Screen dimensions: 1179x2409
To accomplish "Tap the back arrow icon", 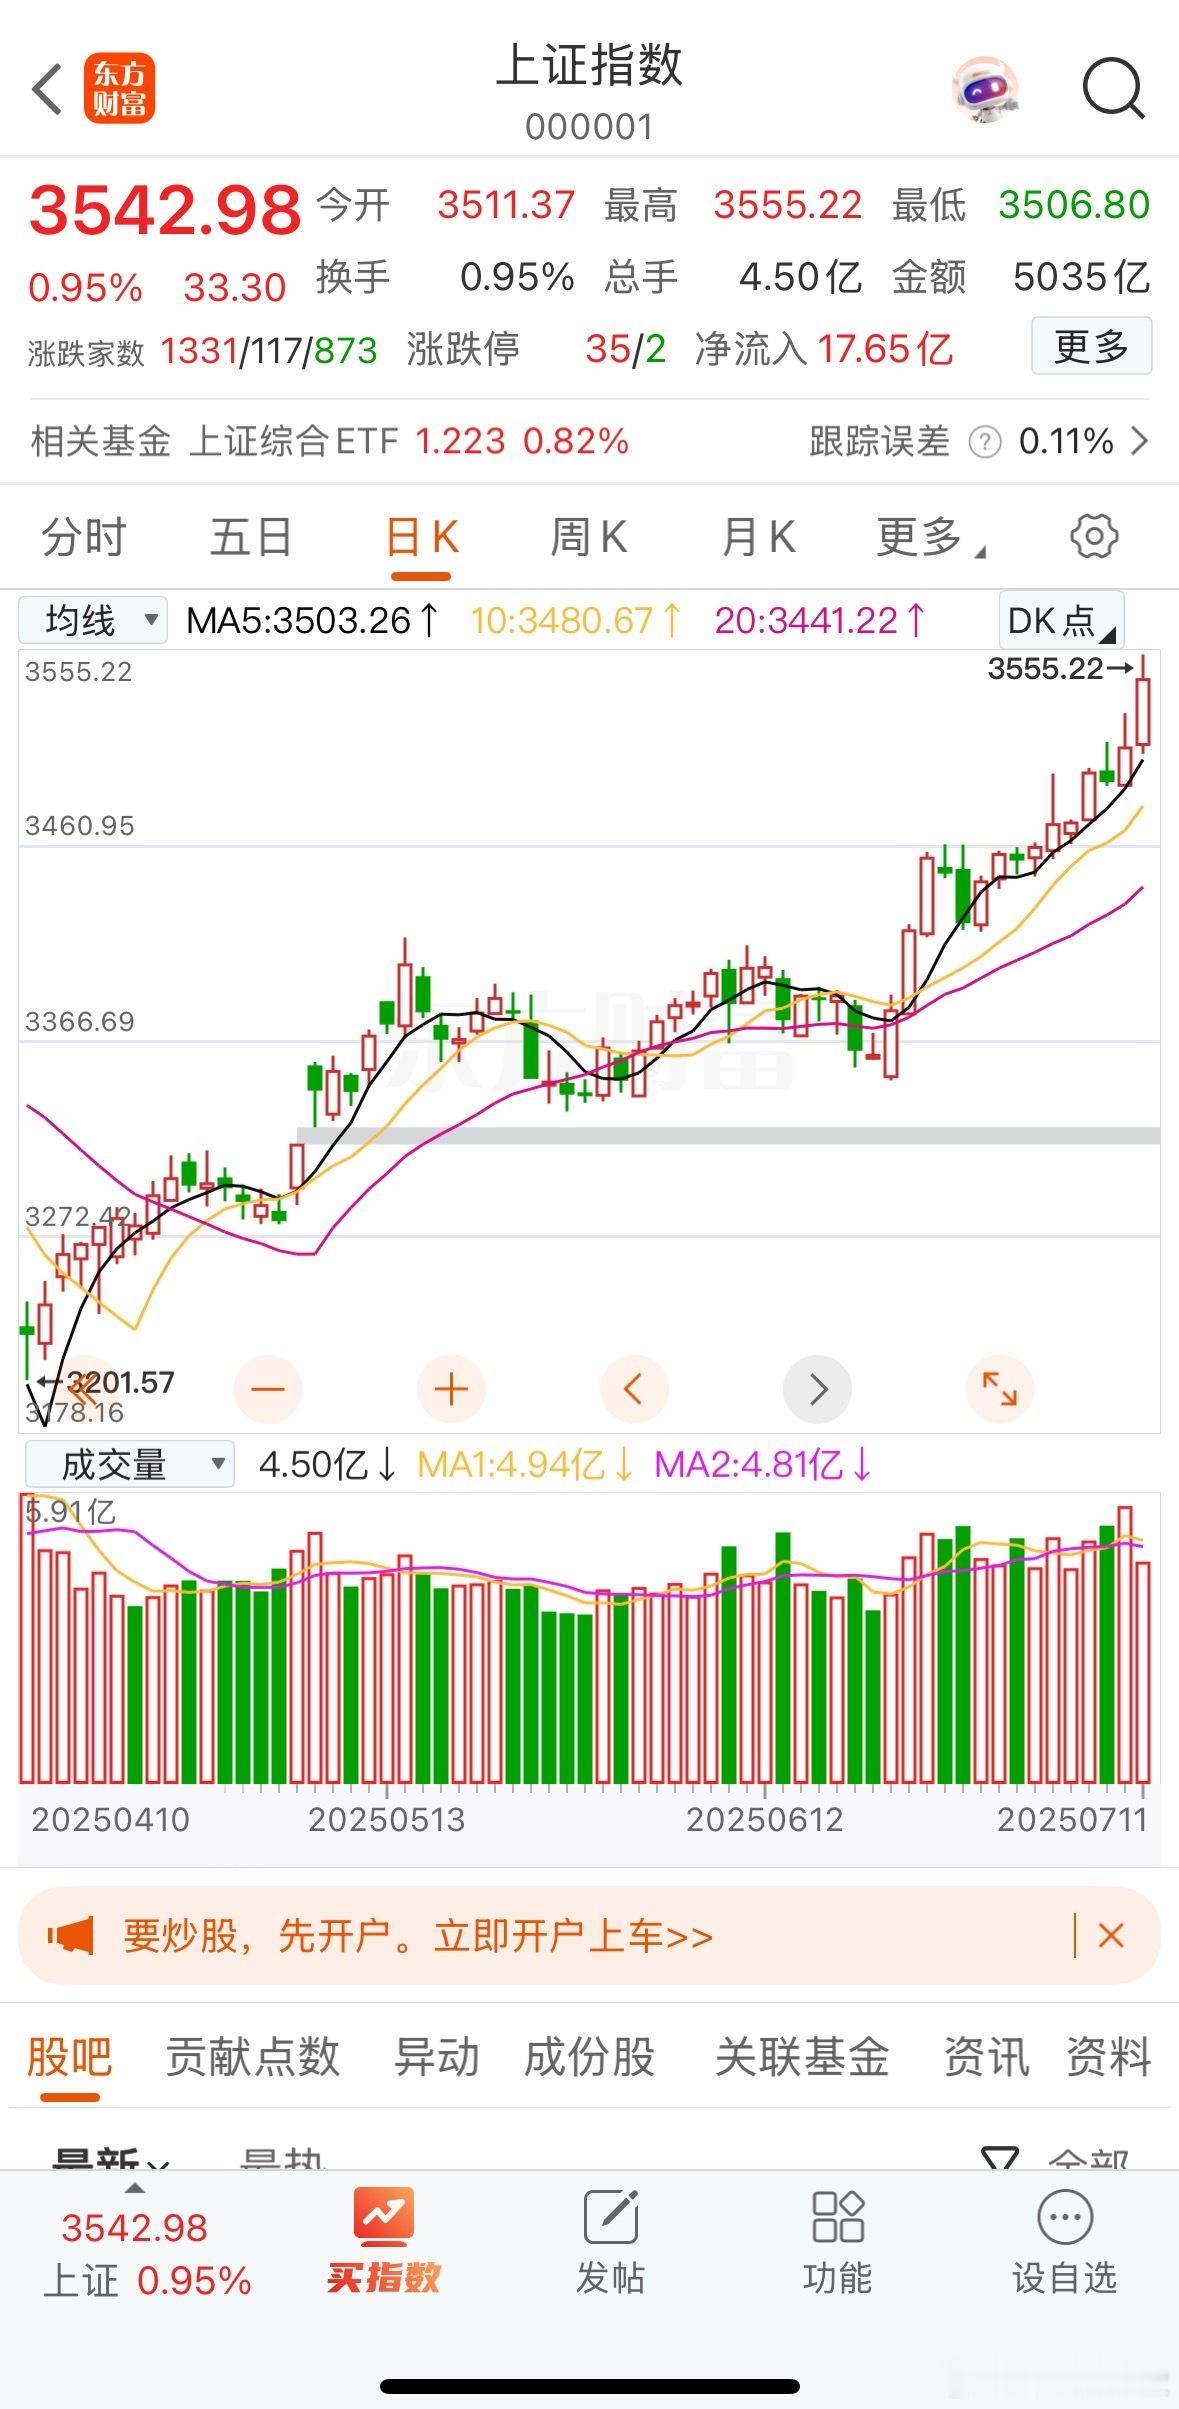I will click(47, 89).
